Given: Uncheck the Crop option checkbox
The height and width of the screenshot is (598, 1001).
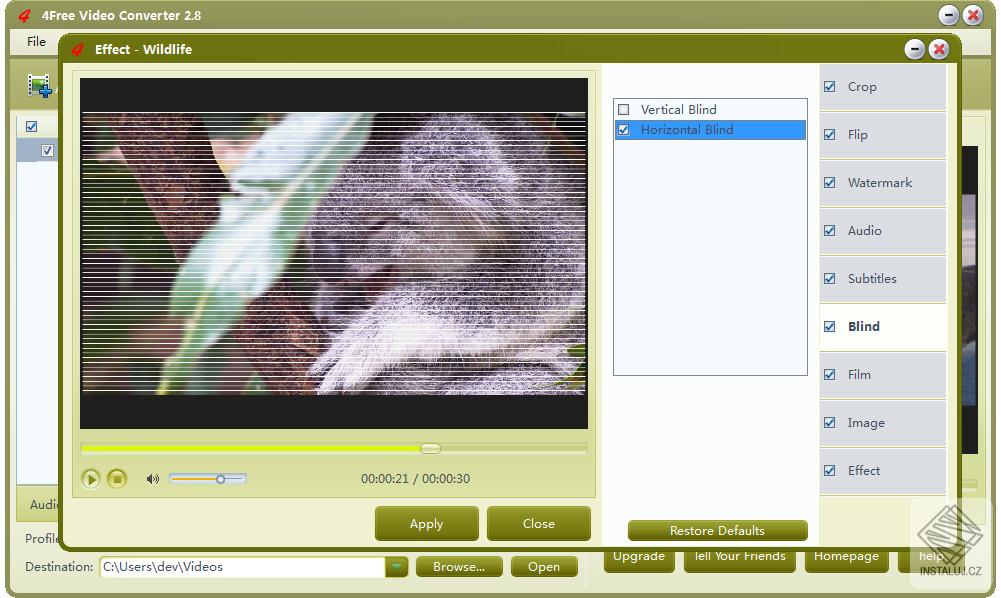Looking at the screenshot, I should 830,86.
